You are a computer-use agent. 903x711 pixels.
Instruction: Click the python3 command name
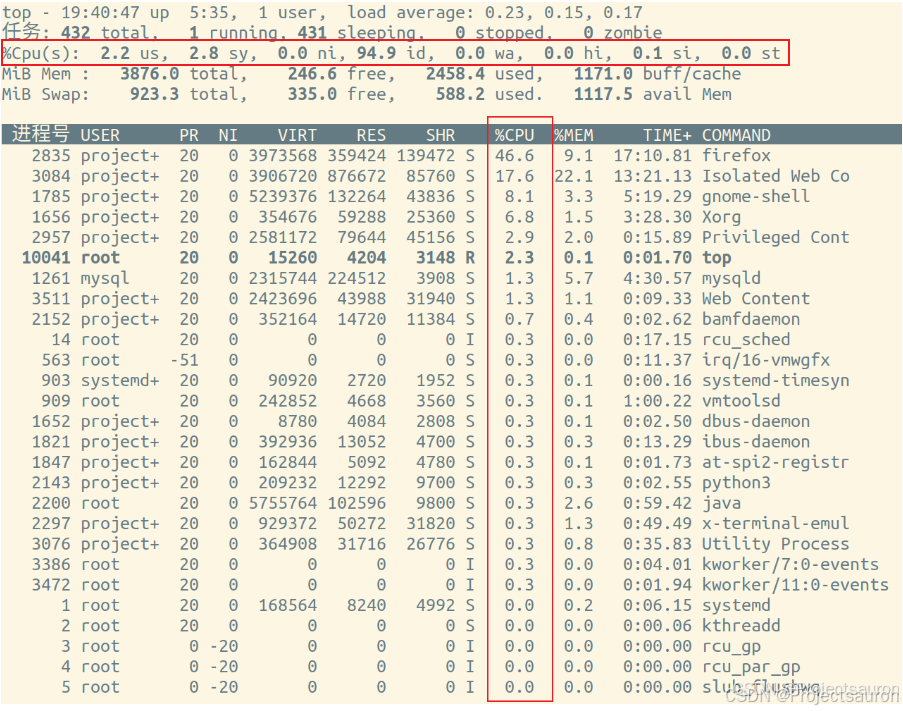click(736, 482)
